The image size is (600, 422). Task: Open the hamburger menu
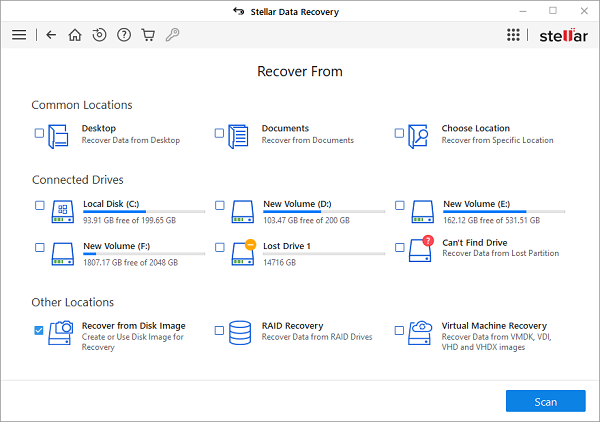pos(19,35)
